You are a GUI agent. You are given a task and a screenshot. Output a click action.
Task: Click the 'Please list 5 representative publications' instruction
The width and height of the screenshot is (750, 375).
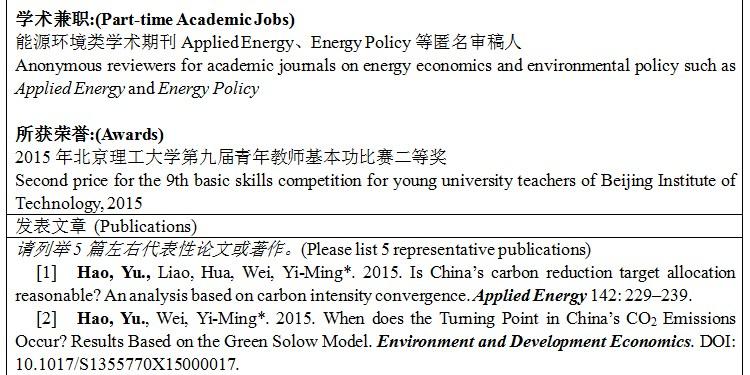pyautogui.click(x=446, y=250)
